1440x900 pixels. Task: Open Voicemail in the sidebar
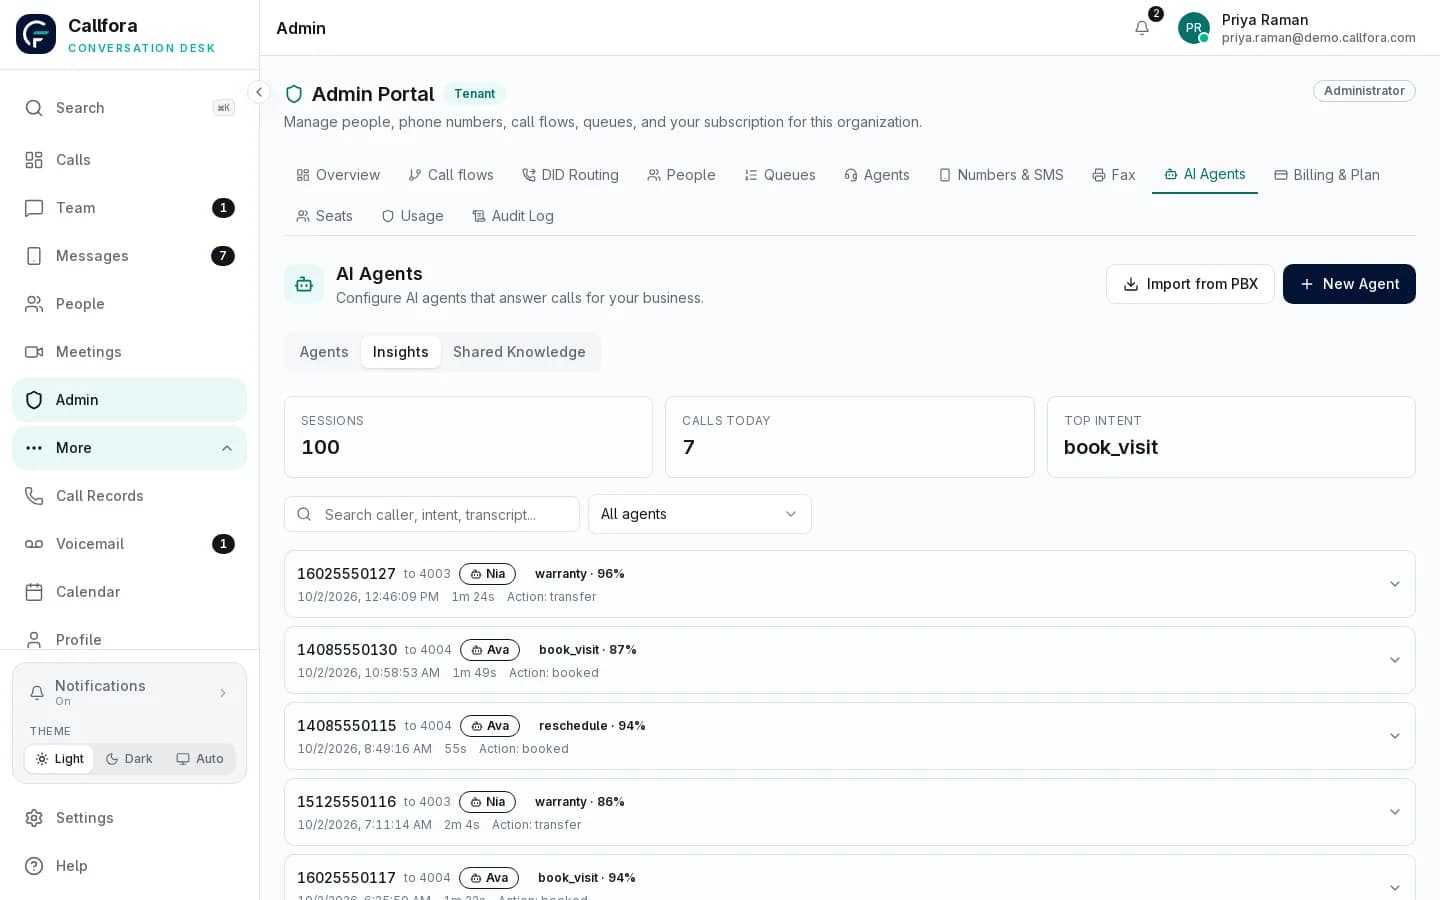pyautogui.click(x=129, y=544)
